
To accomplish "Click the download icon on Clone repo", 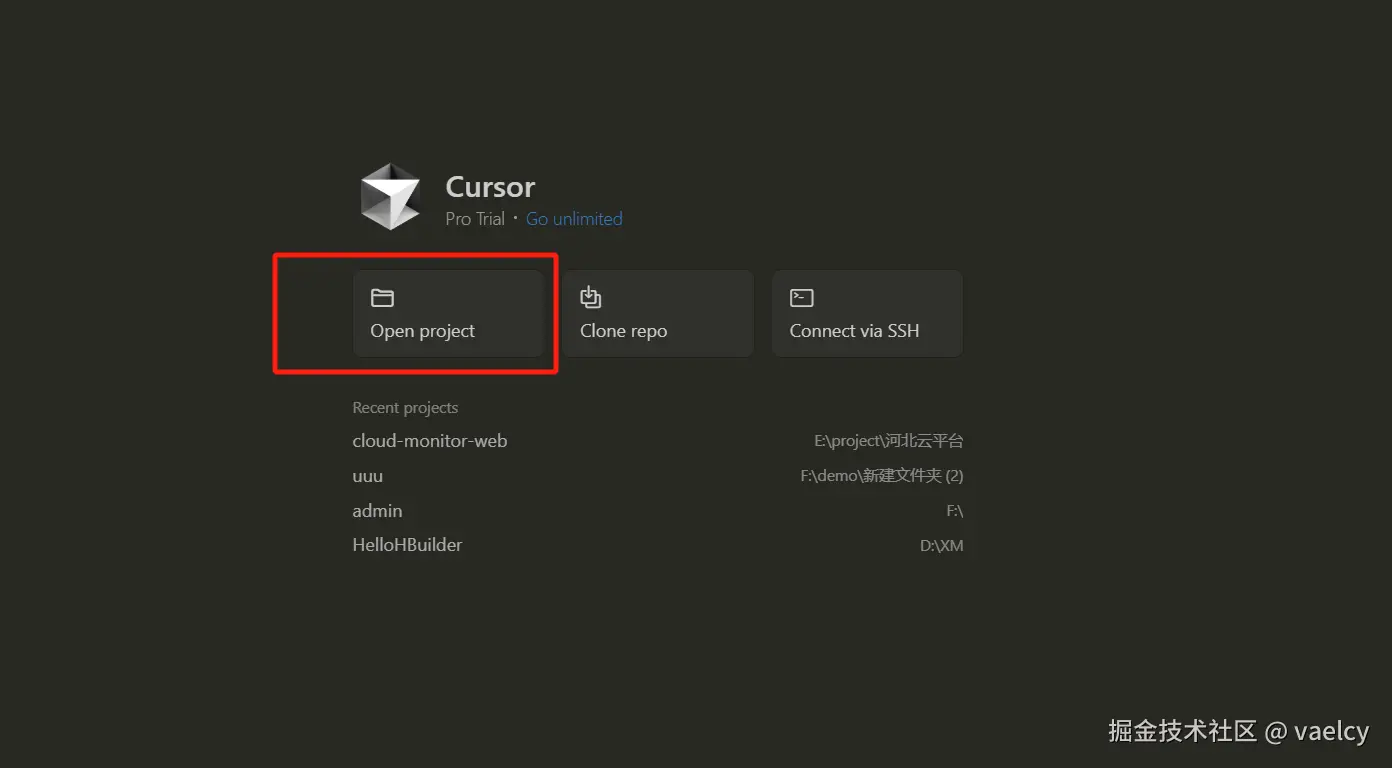I will [591, 297].
